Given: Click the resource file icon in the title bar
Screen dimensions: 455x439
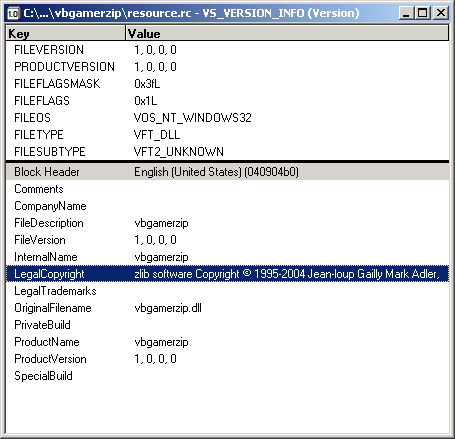Looking at the screenshot, I should click(13, 13).
